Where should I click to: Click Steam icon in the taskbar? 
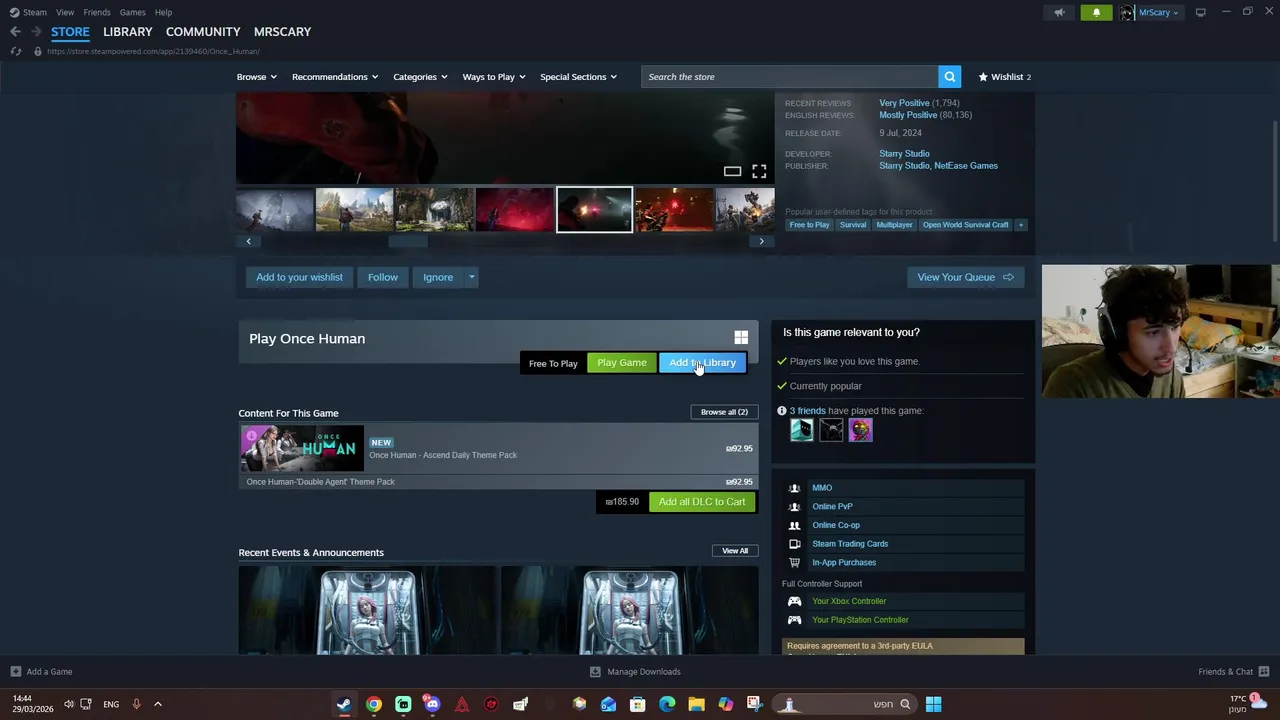click(x=344, y=704)
